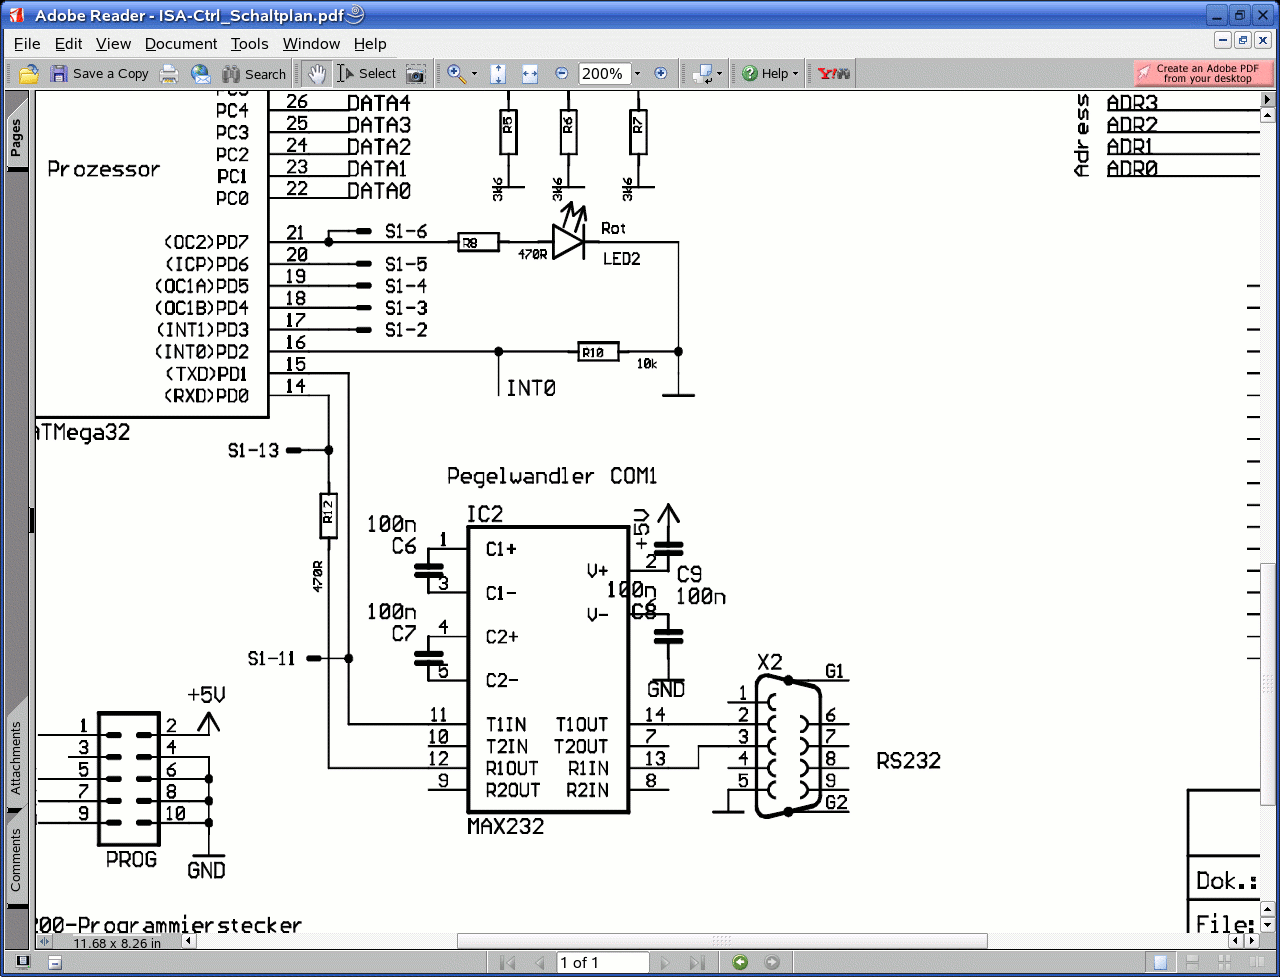
Task: Click Create an Adobe PDF button
Action: click(x=1203, y=74)
